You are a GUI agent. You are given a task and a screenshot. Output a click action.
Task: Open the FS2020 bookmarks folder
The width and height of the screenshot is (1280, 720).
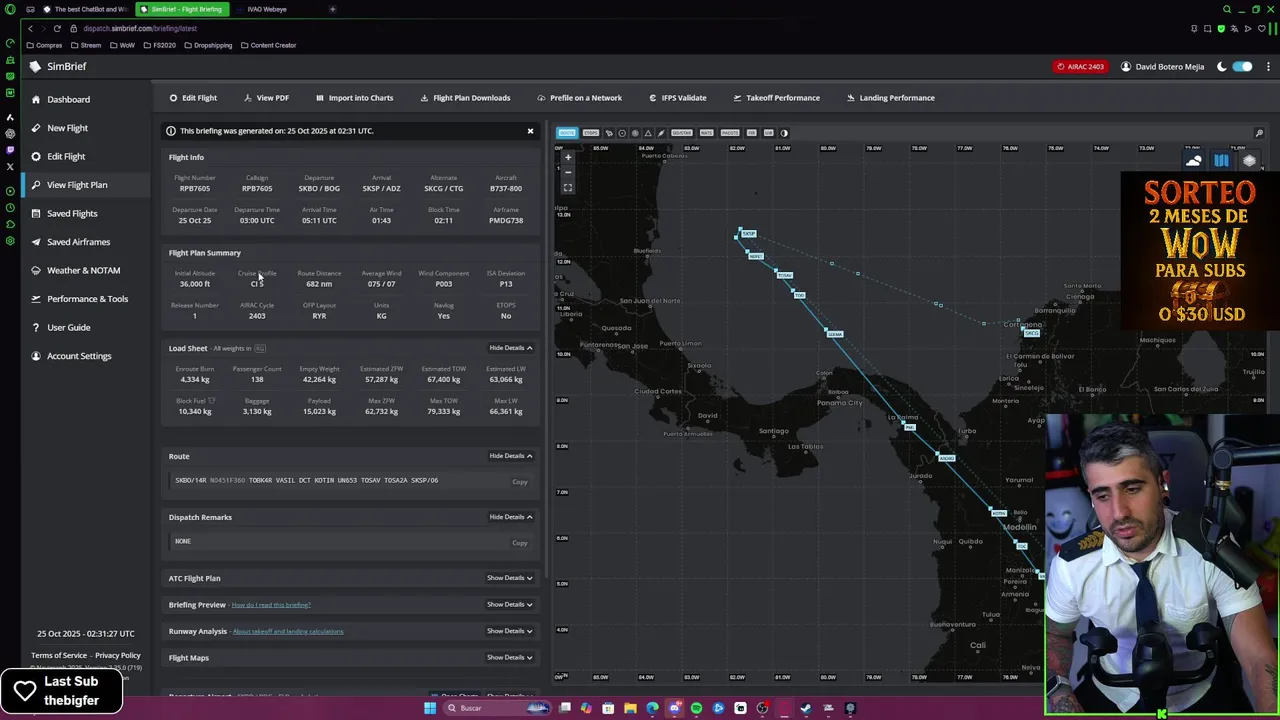point(160,45)
